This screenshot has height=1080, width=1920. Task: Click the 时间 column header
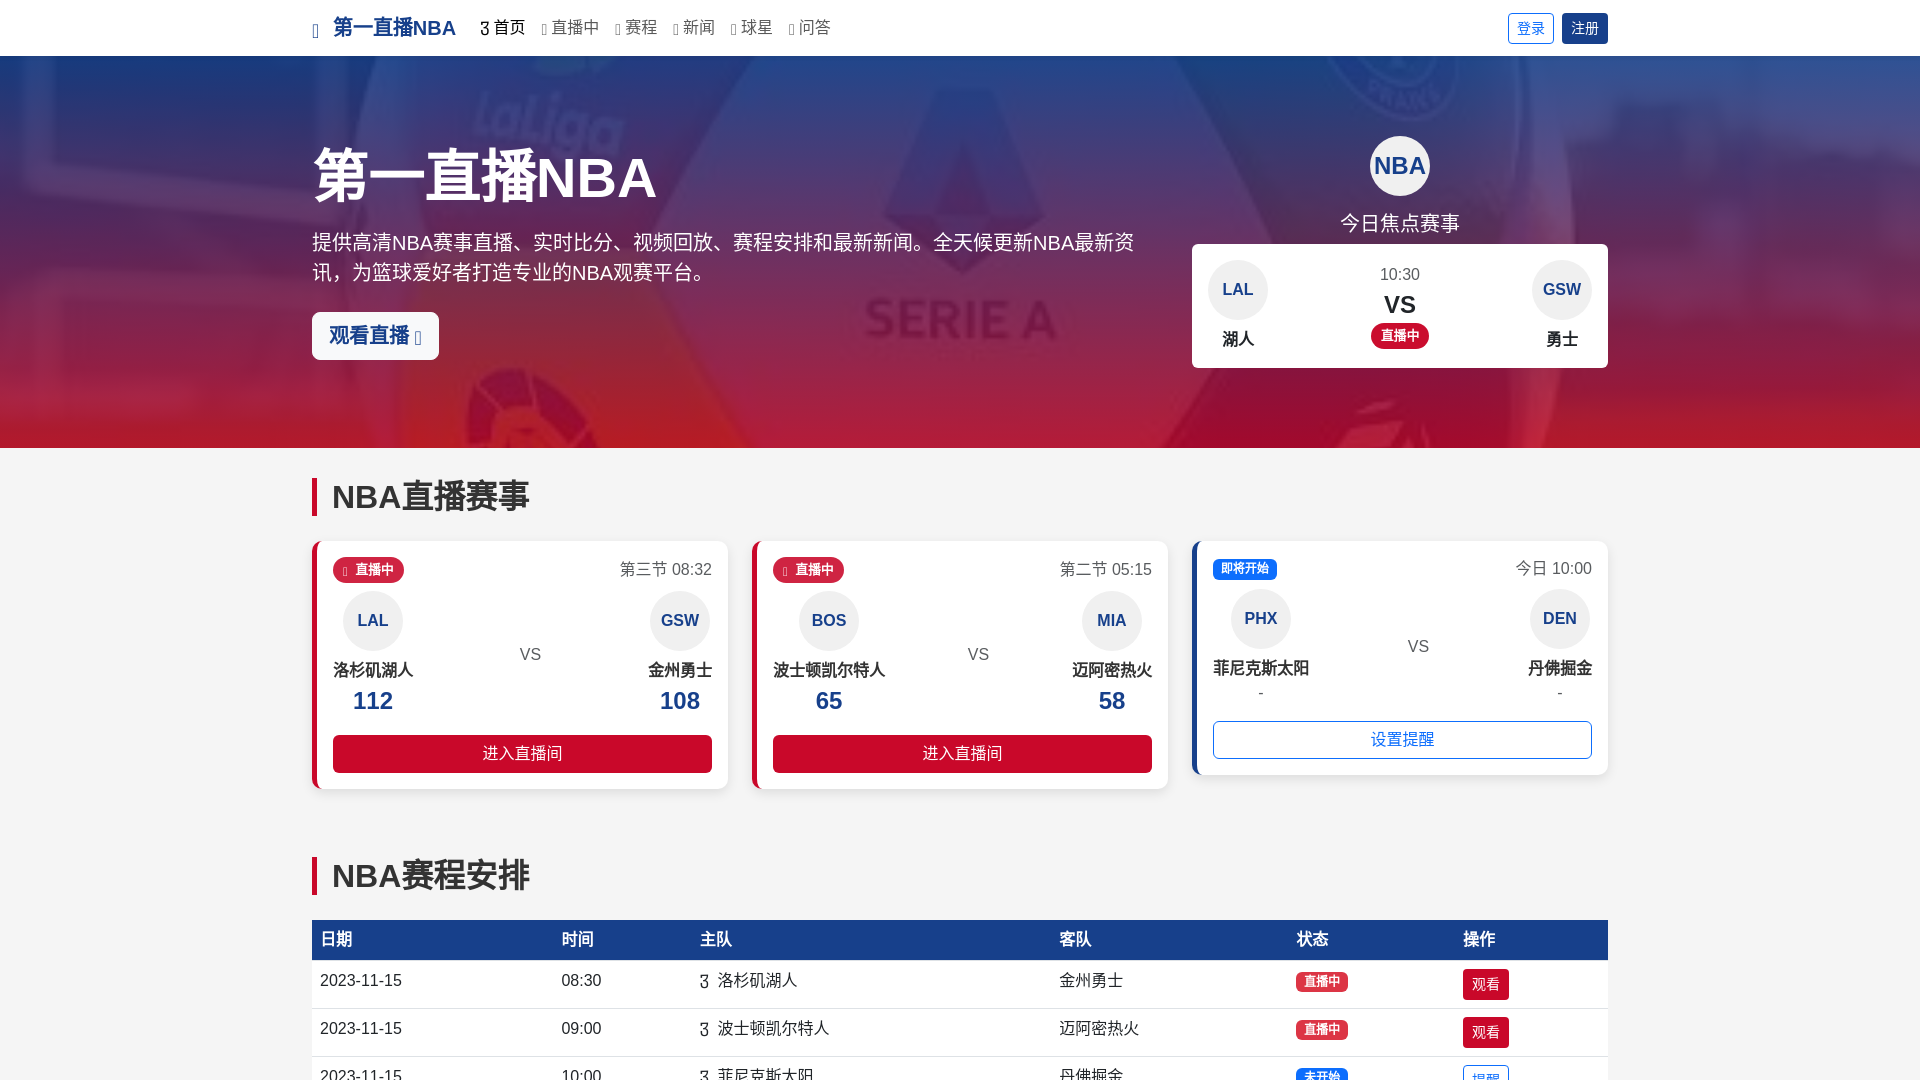[578, 940]
